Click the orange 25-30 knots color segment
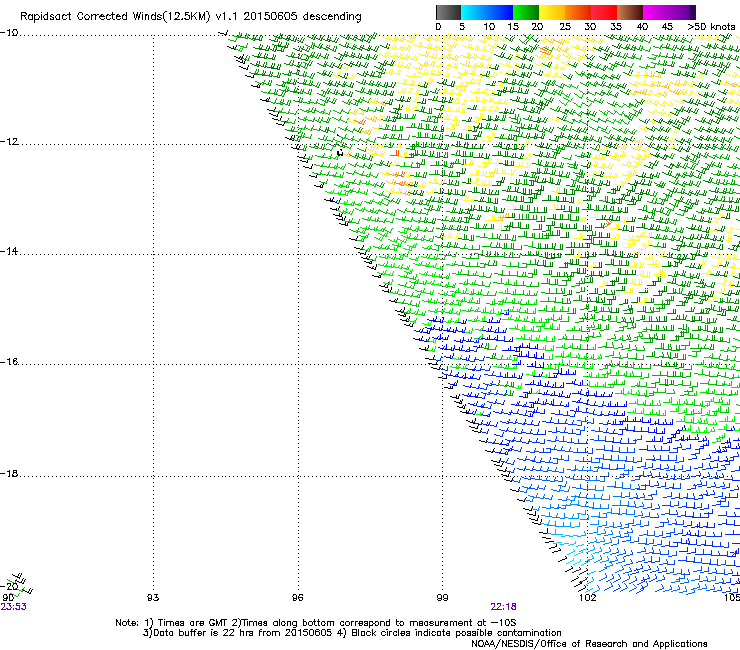The image size is (740, 650). 578,12
